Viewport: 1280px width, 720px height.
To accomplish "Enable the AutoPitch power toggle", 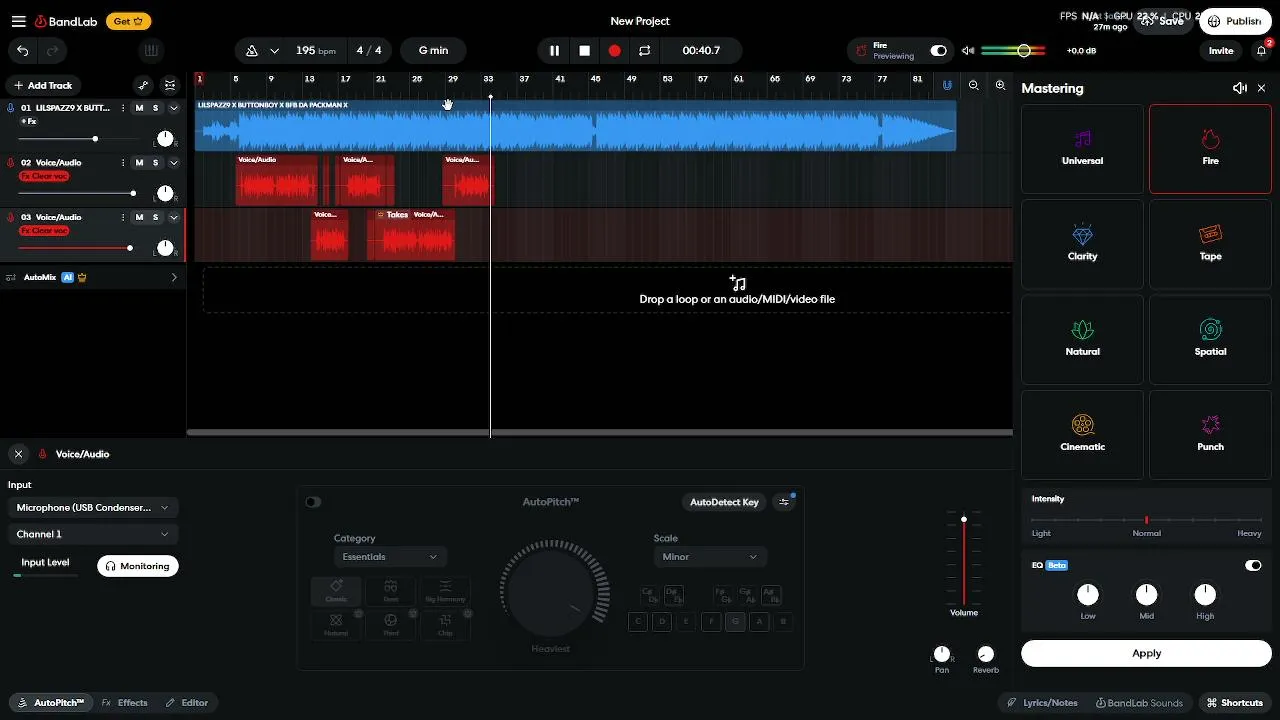I will pos(313,502).
